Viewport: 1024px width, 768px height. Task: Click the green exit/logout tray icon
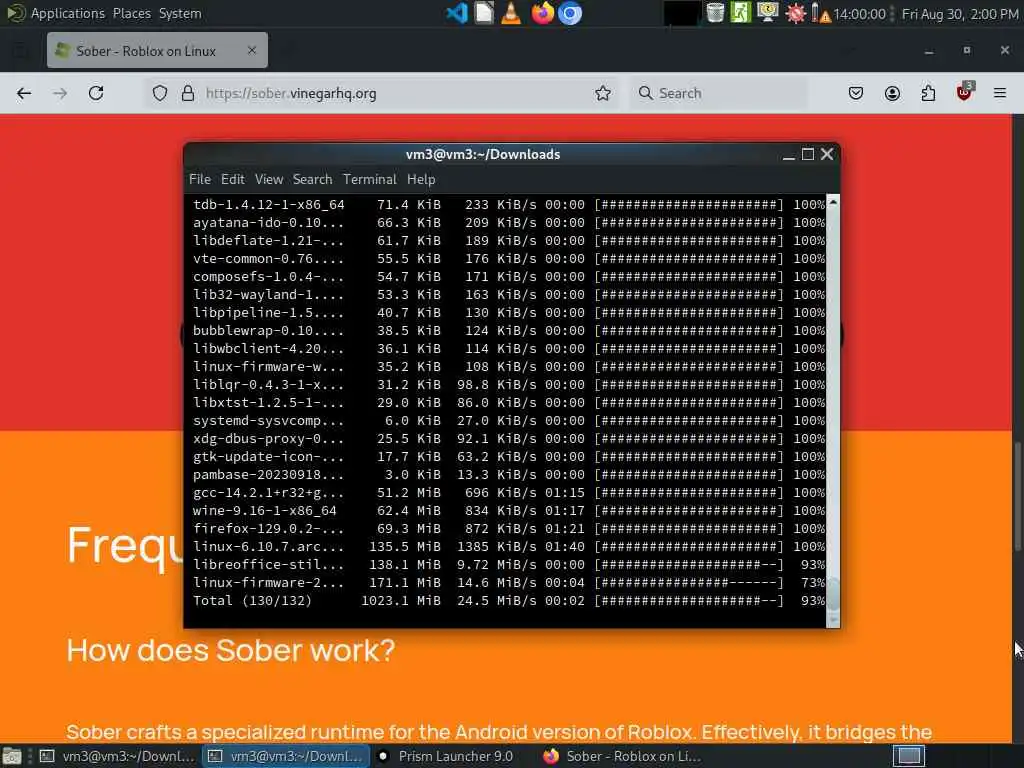pos(741,13)
